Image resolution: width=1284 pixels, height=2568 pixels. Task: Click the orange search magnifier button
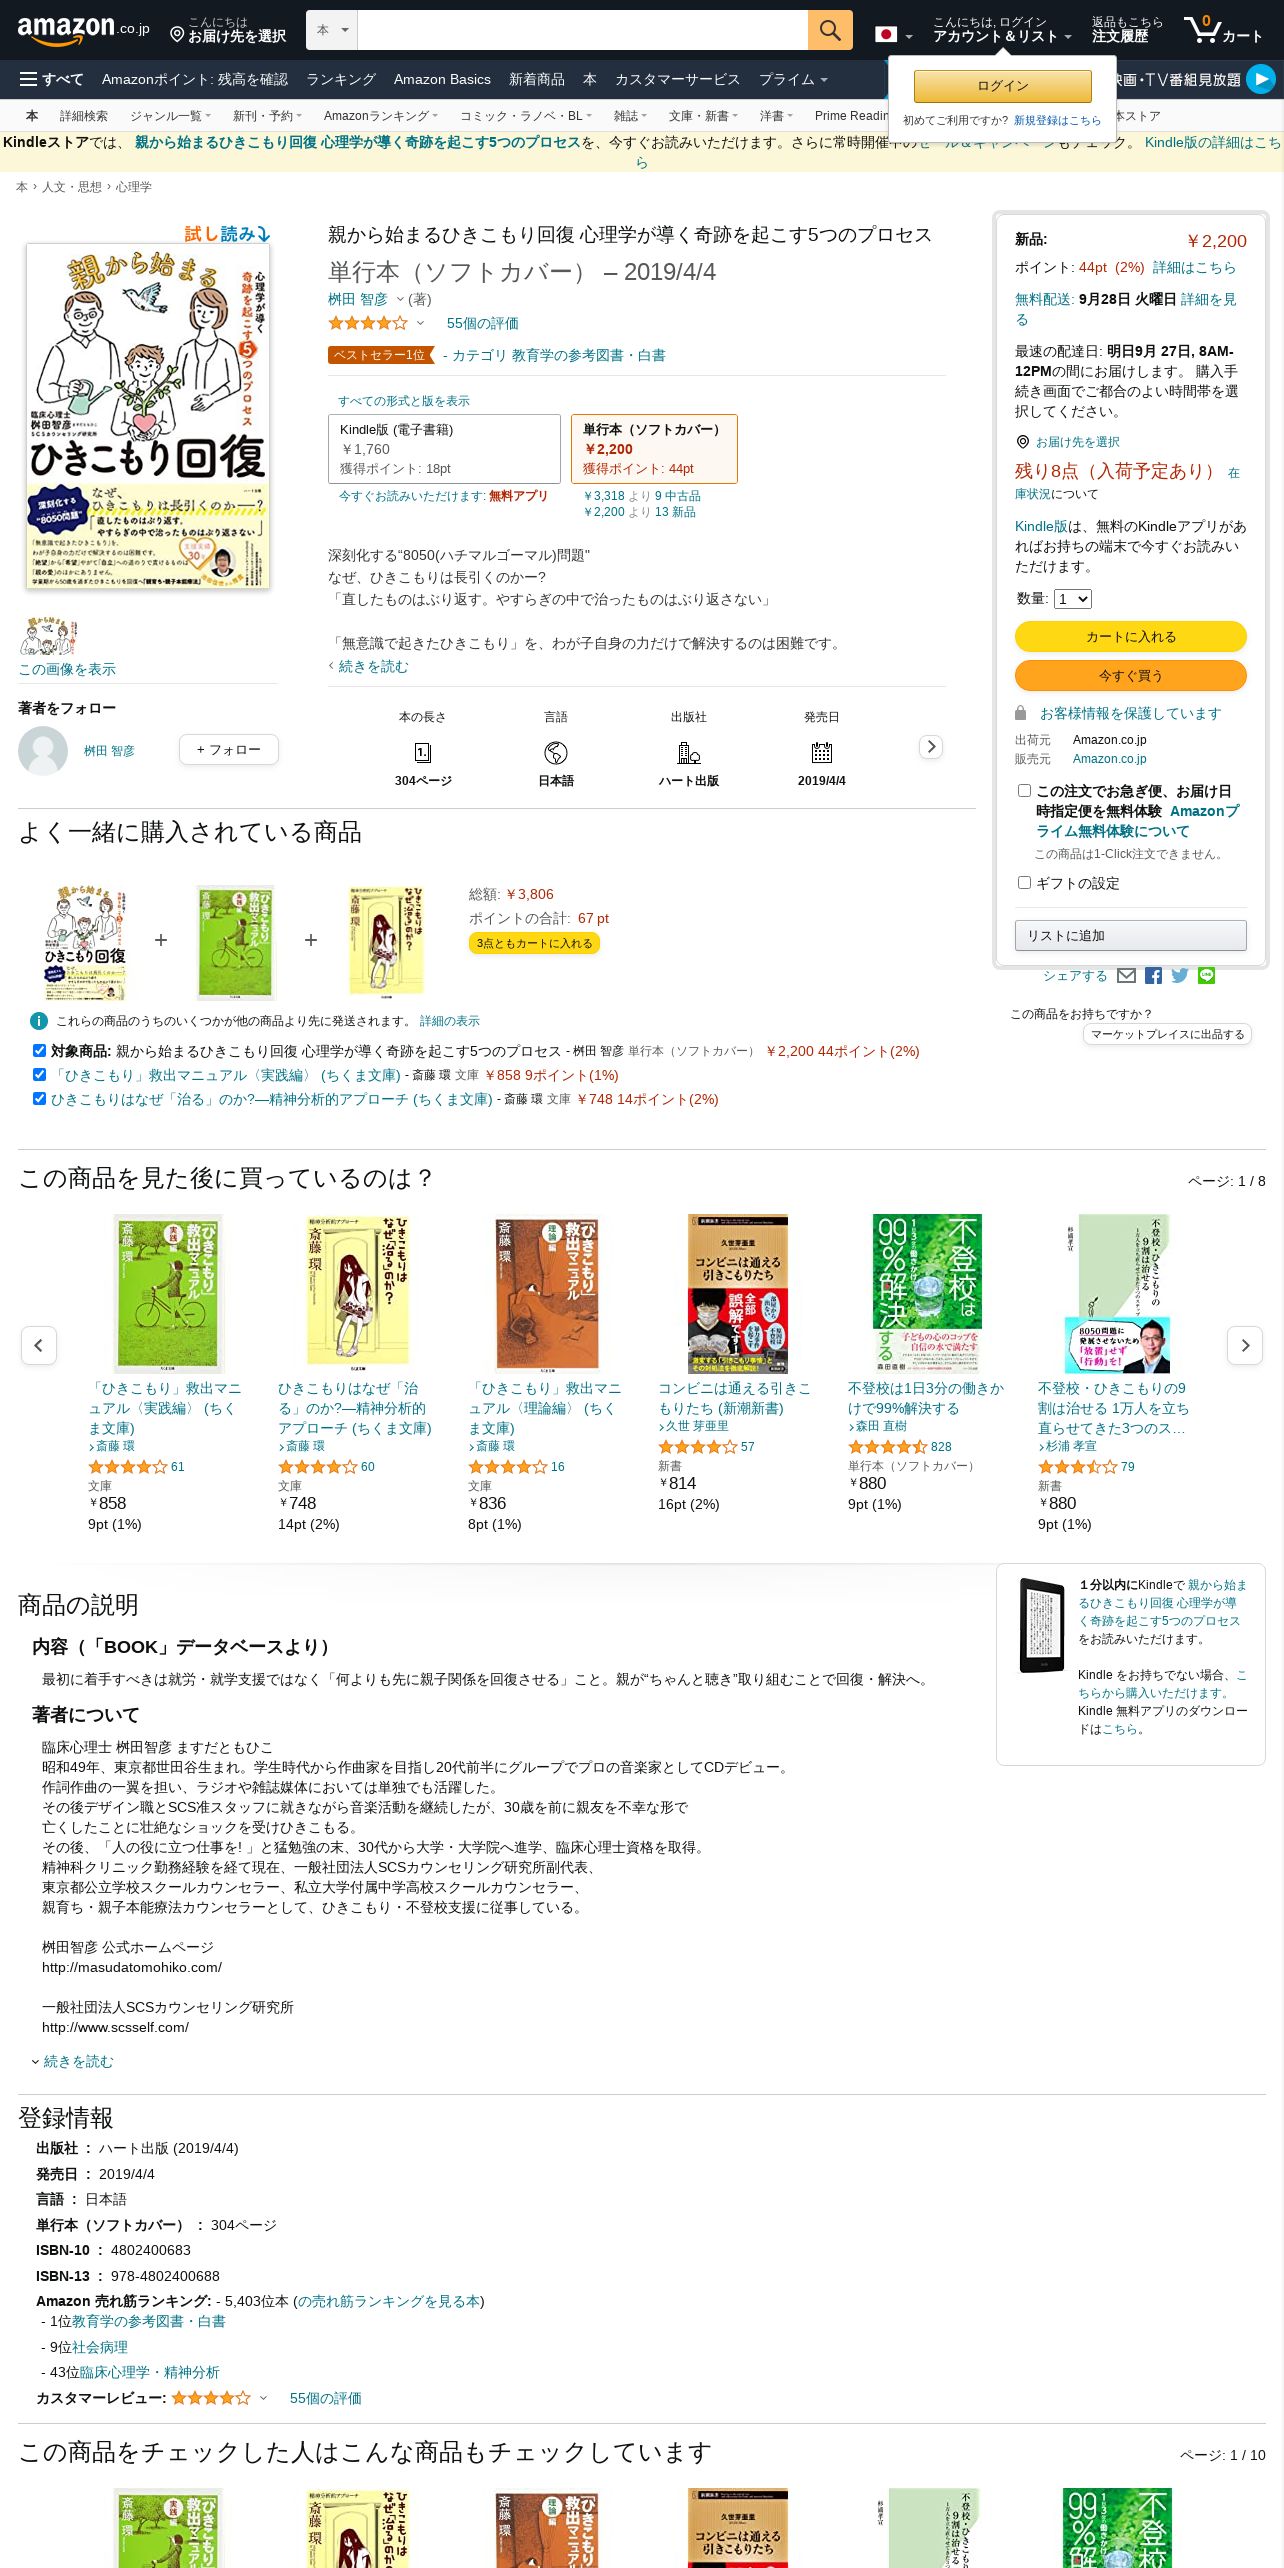pyautogui.click(x=830, y=30)
